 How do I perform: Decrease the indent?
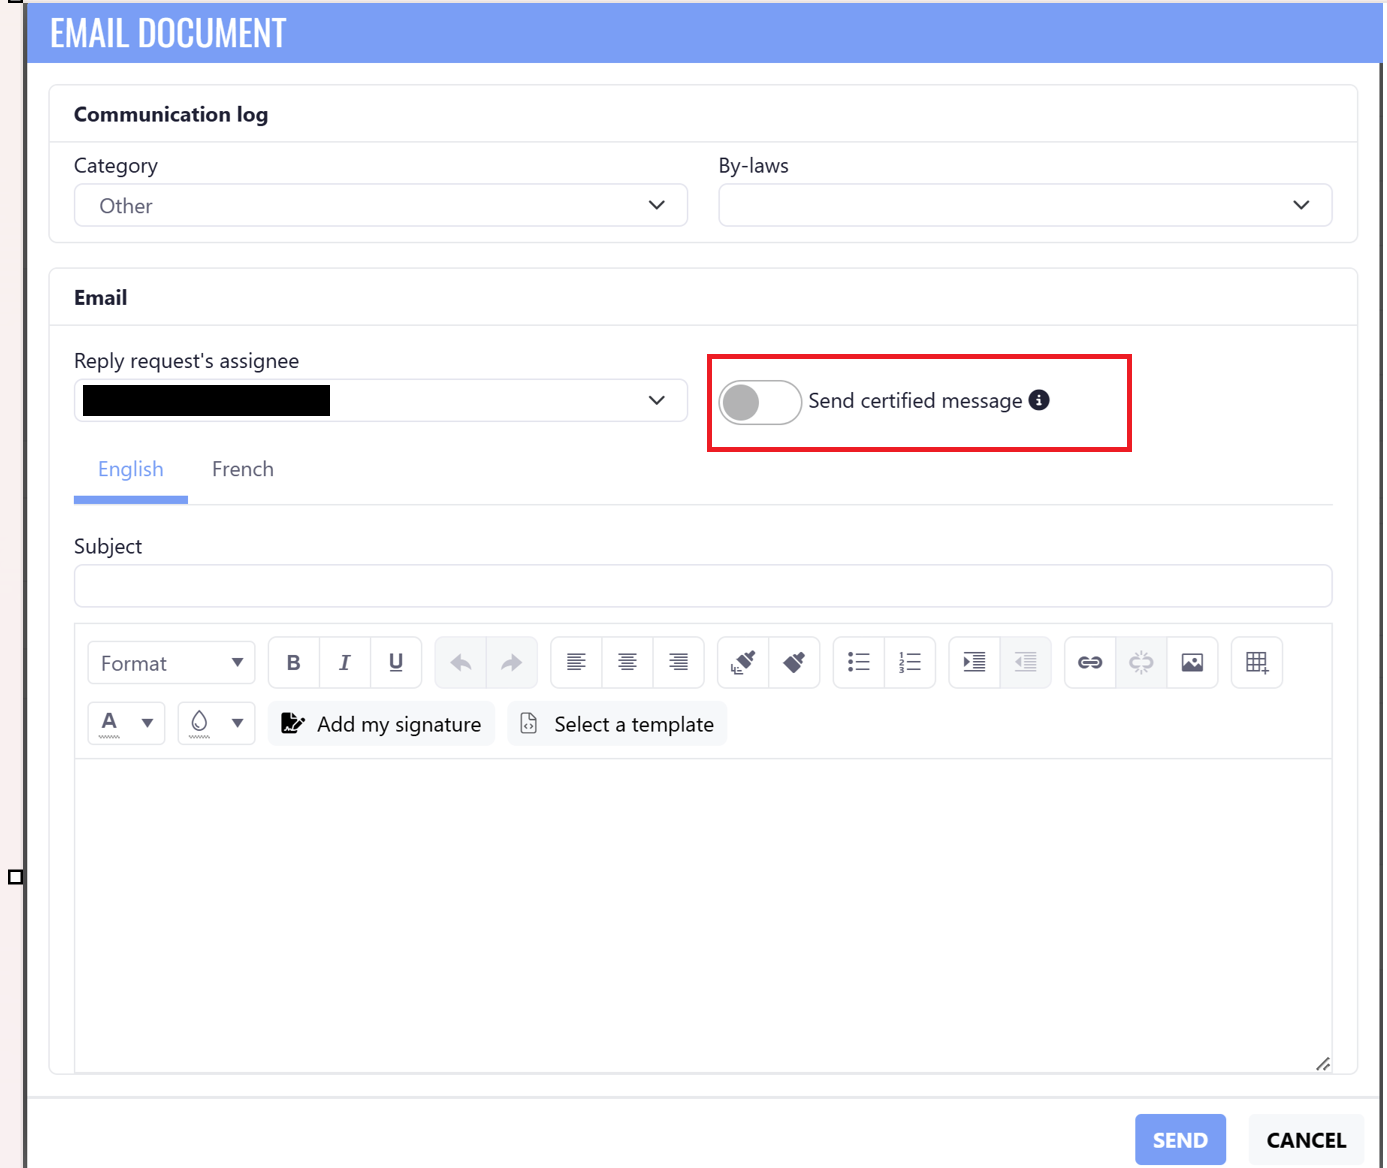click(x=1025, y=662)
